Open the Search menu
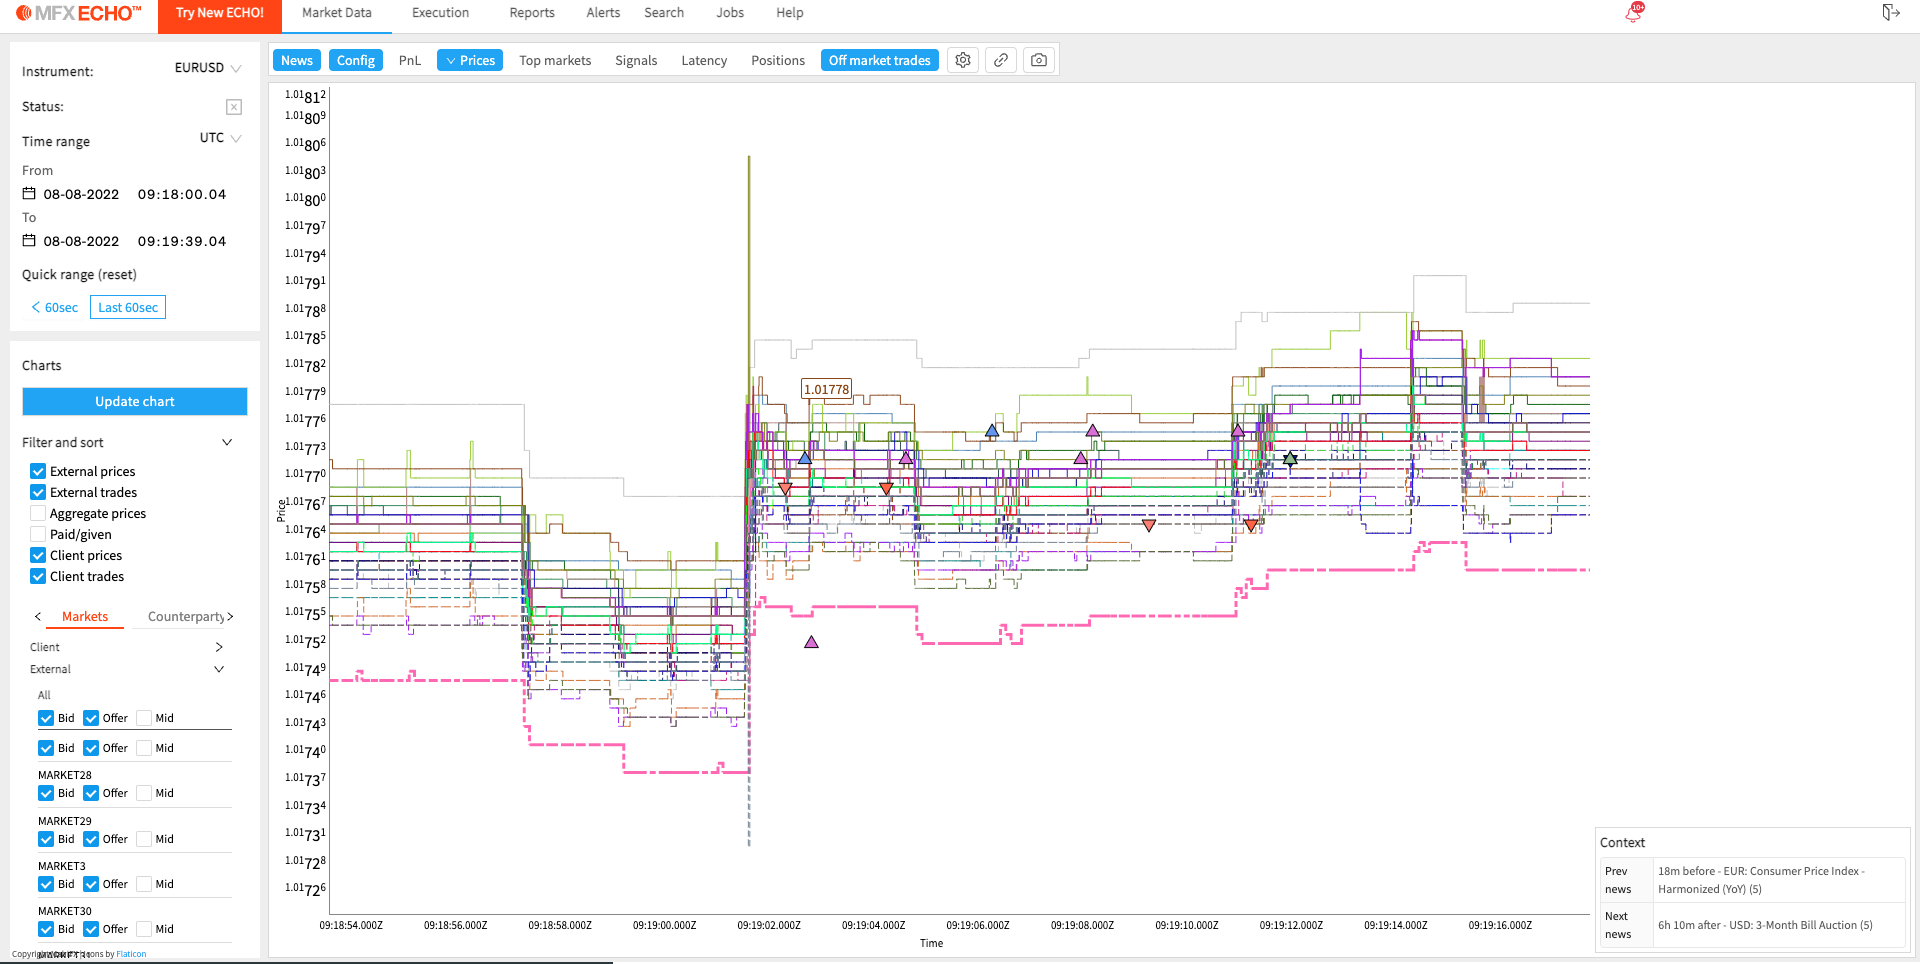Viewport: 1920px width, 964px height. 664,13
